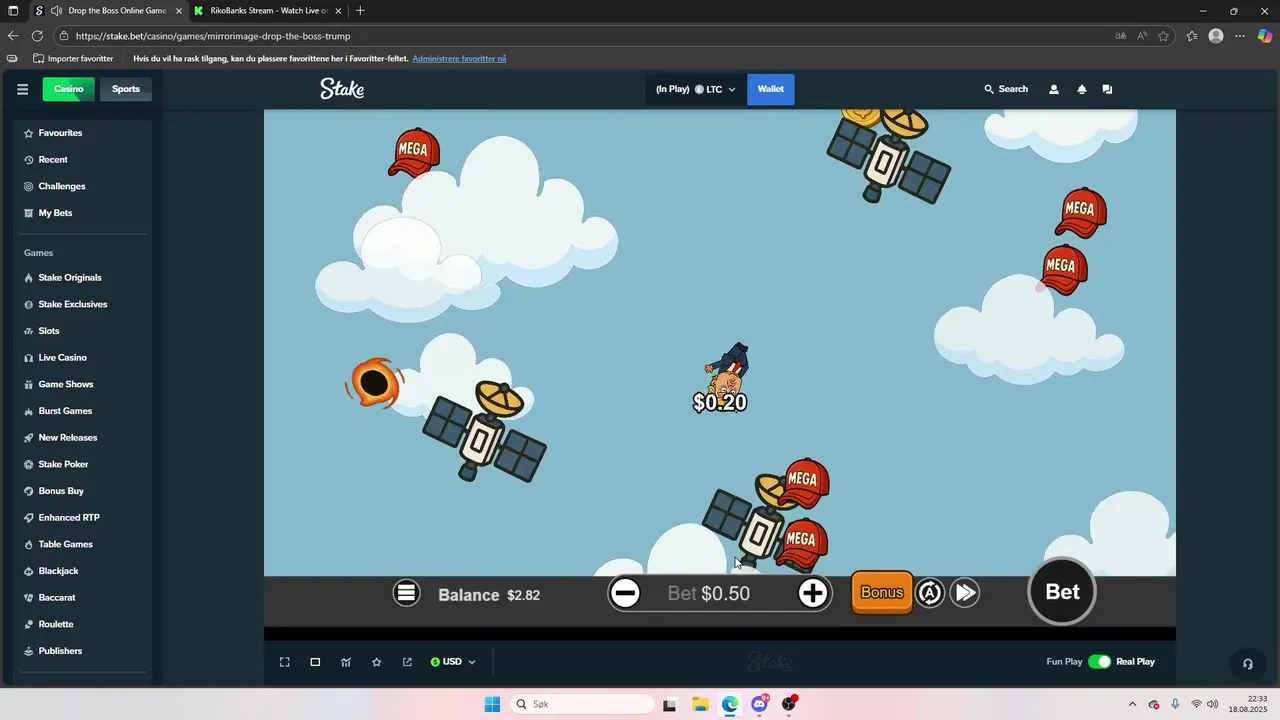Open the game menu icon beside Balance
The width and height of the screenshot is (1280, 720).
tap(406, 593)
